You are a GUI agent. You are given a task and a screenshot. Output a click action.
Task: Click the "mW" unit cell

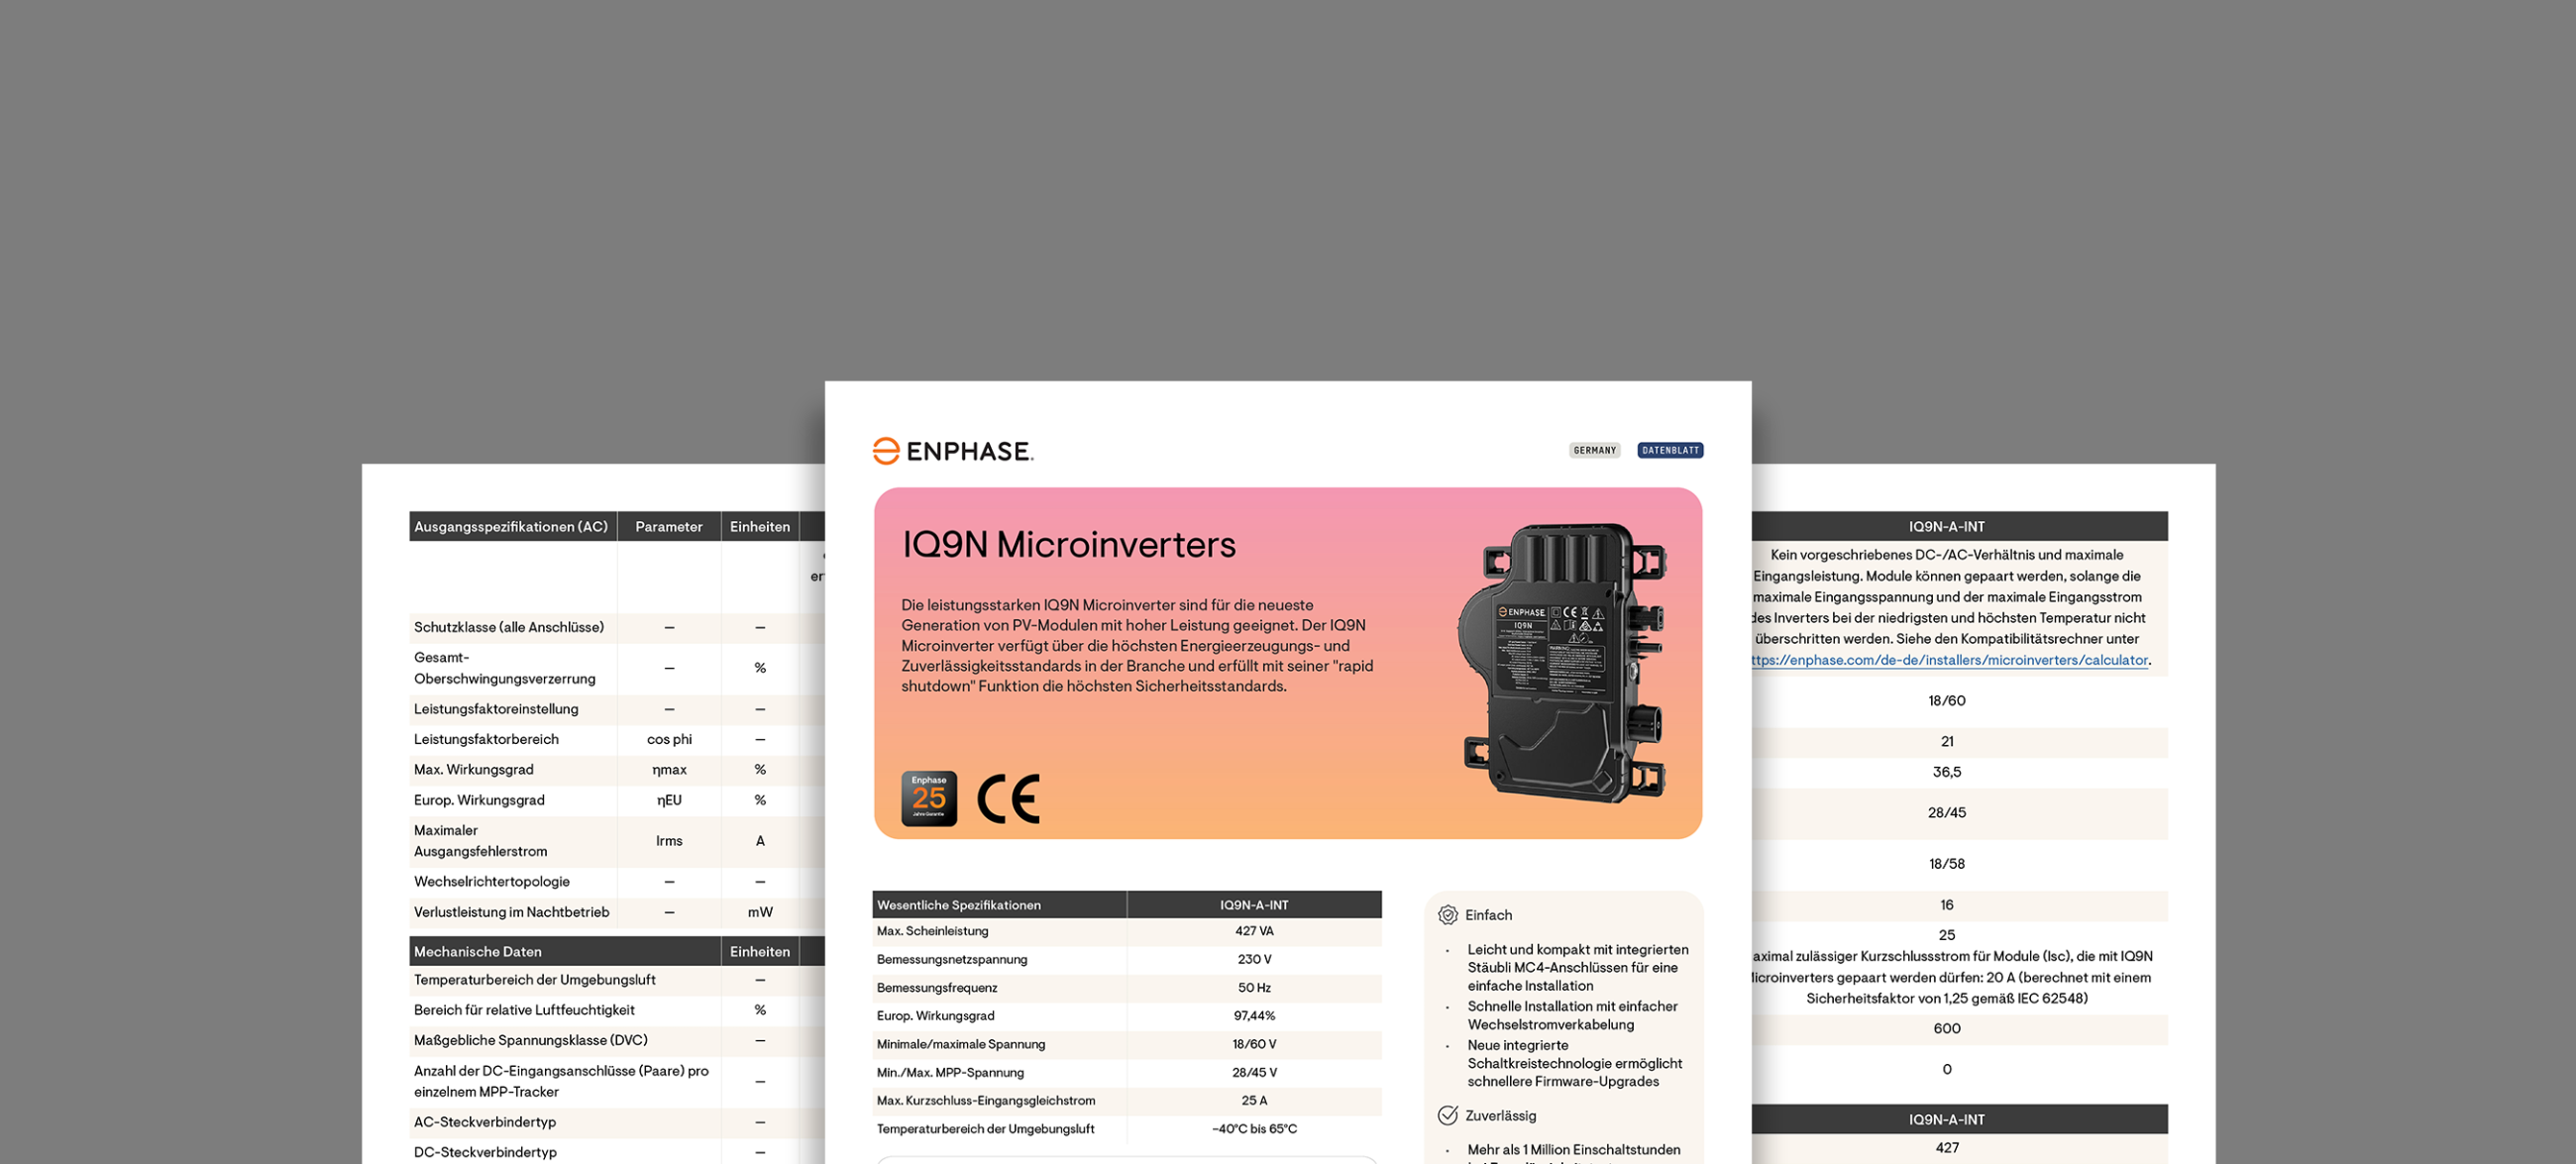pyautogui.click(x=760, y=912)
